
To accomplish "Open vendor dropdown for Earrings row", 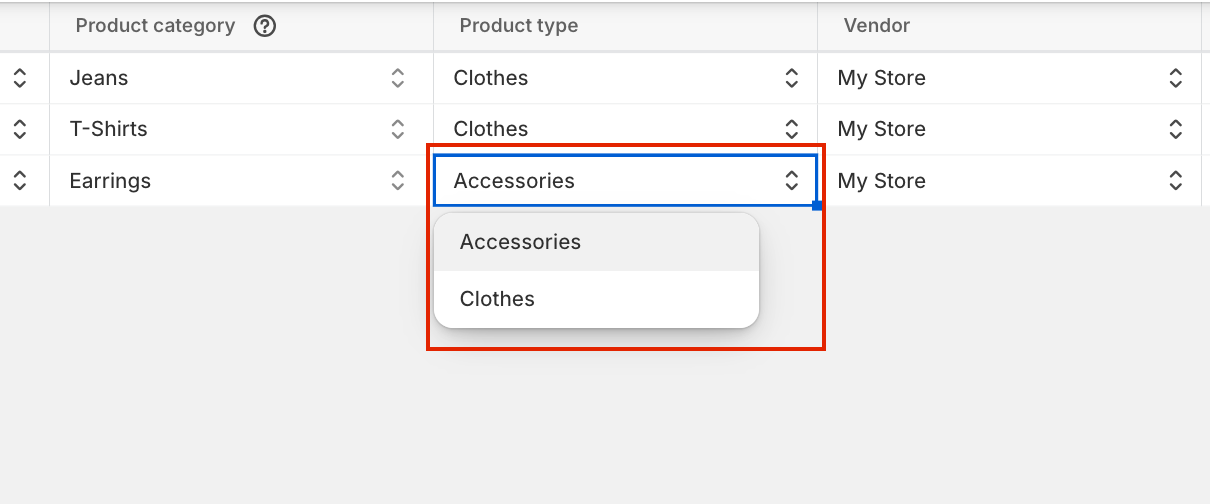I will (1176, 181).
